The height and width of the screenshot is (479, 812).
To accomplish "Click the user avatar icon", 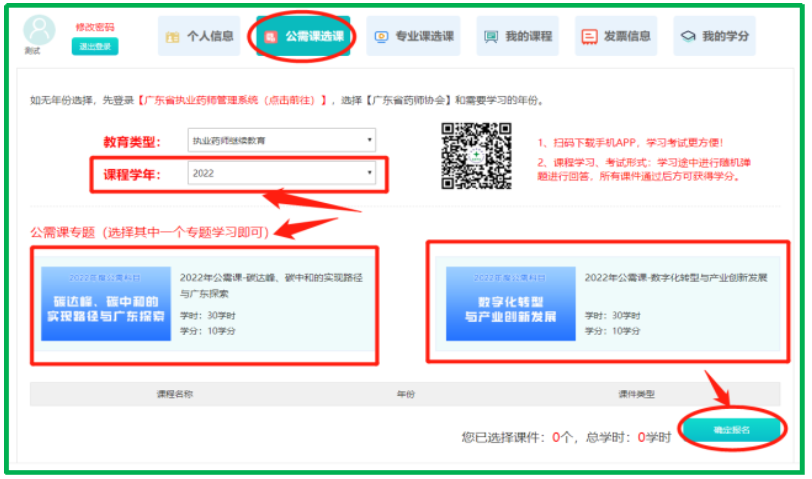I will [x=39, y=30].
